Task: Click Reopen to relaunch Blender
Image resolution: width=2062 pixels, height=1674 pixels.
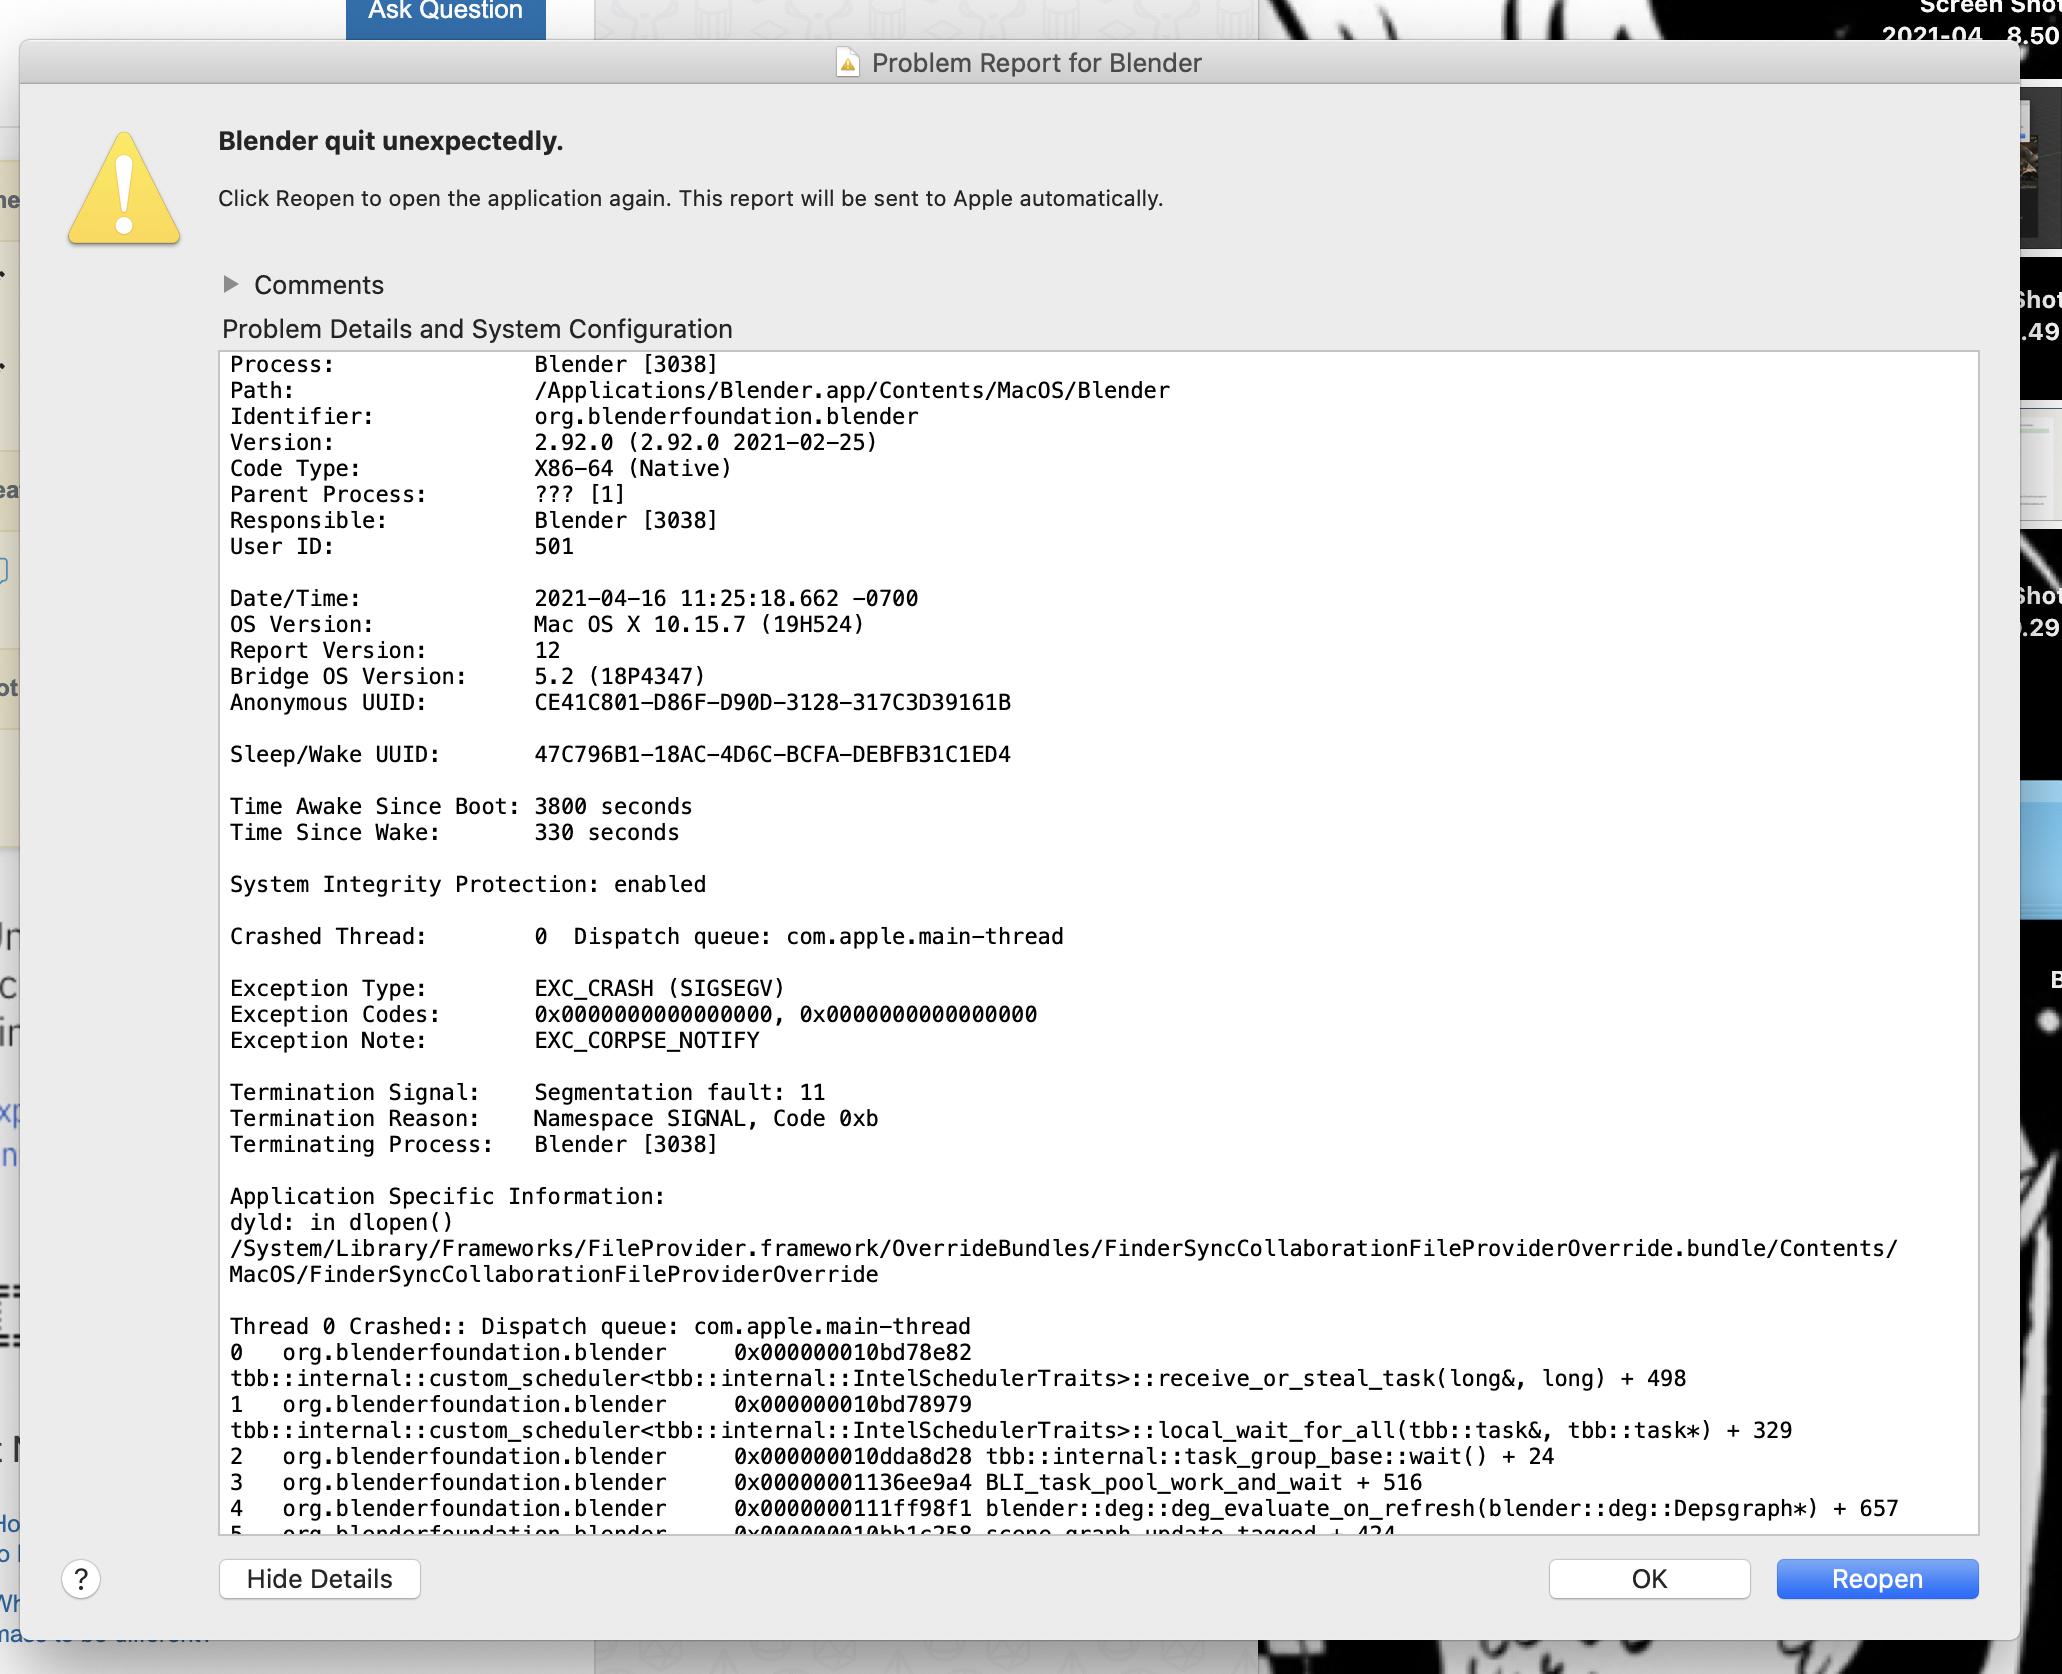Action: (x=1876, y=1578)
